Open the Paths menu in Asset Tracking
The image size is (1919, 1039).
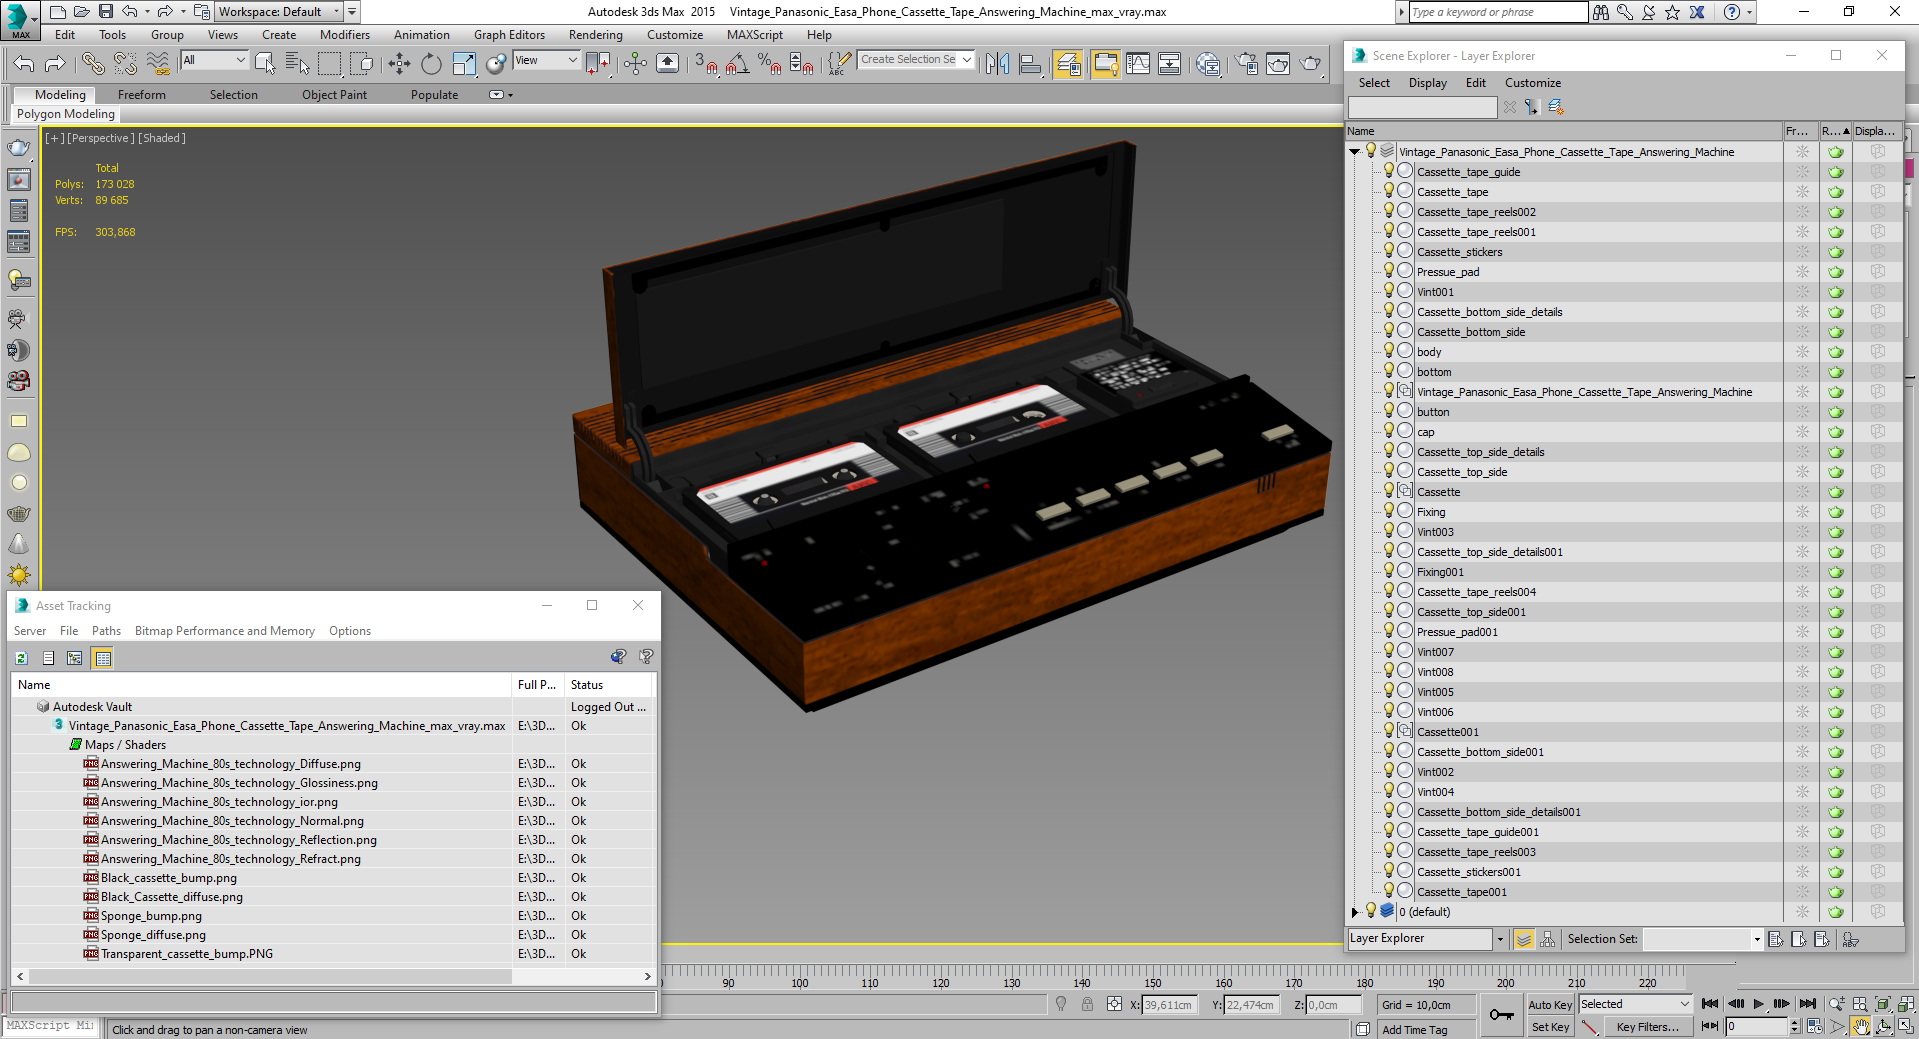tap(106, 631)
